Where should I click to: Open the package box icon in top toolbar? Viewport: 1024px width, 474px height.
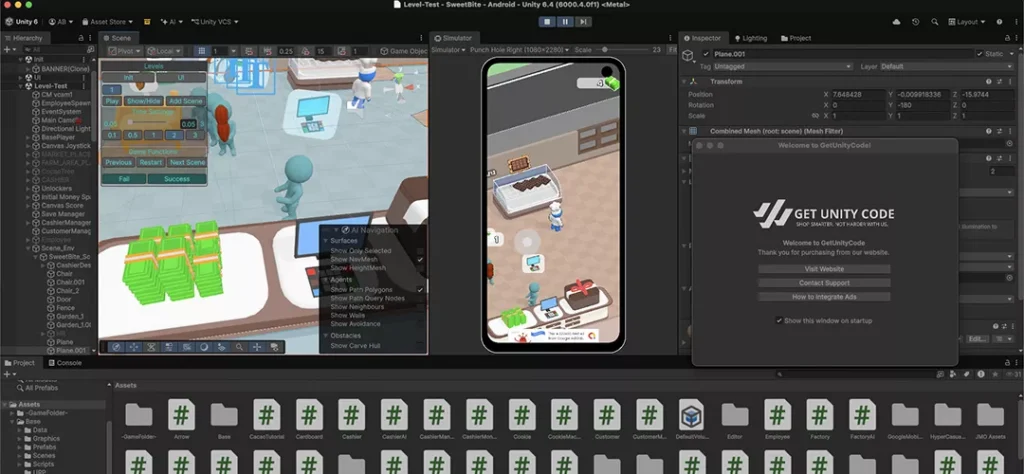[x=147, y=22]
